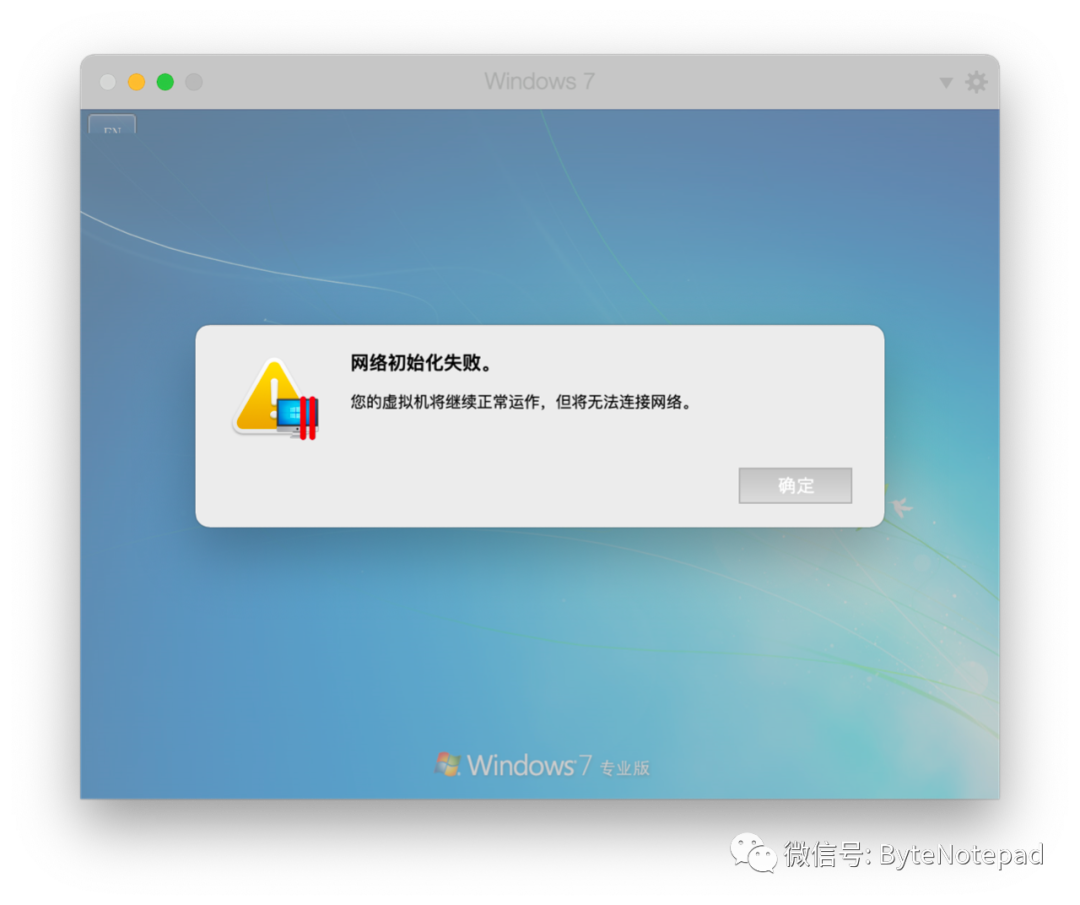Click the "Windows 7" window title
The height and width of the screenshot is (905, 1080).
(539, 81)
